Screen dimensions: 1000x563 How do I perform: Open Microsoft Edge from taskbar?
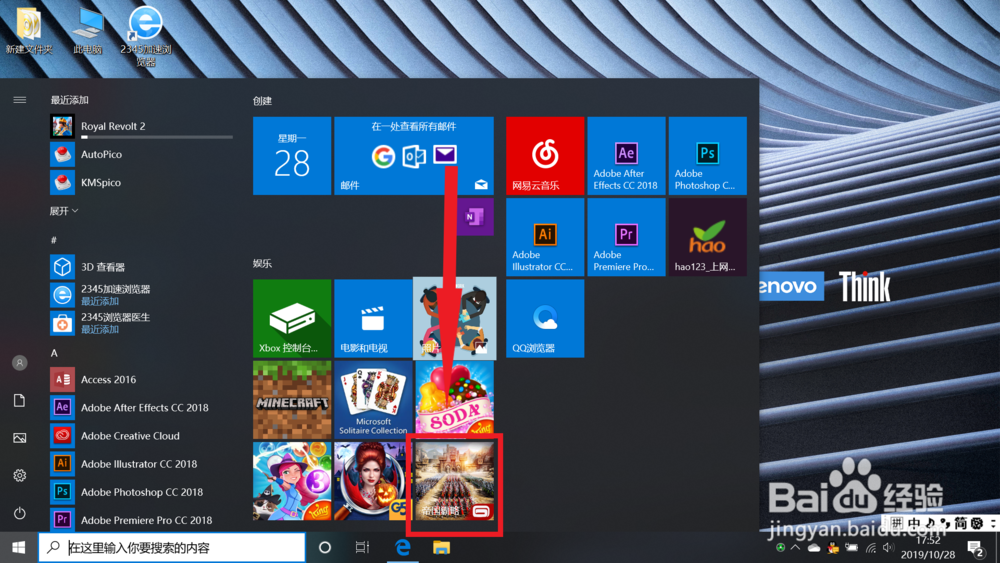(x=402, y=547)
